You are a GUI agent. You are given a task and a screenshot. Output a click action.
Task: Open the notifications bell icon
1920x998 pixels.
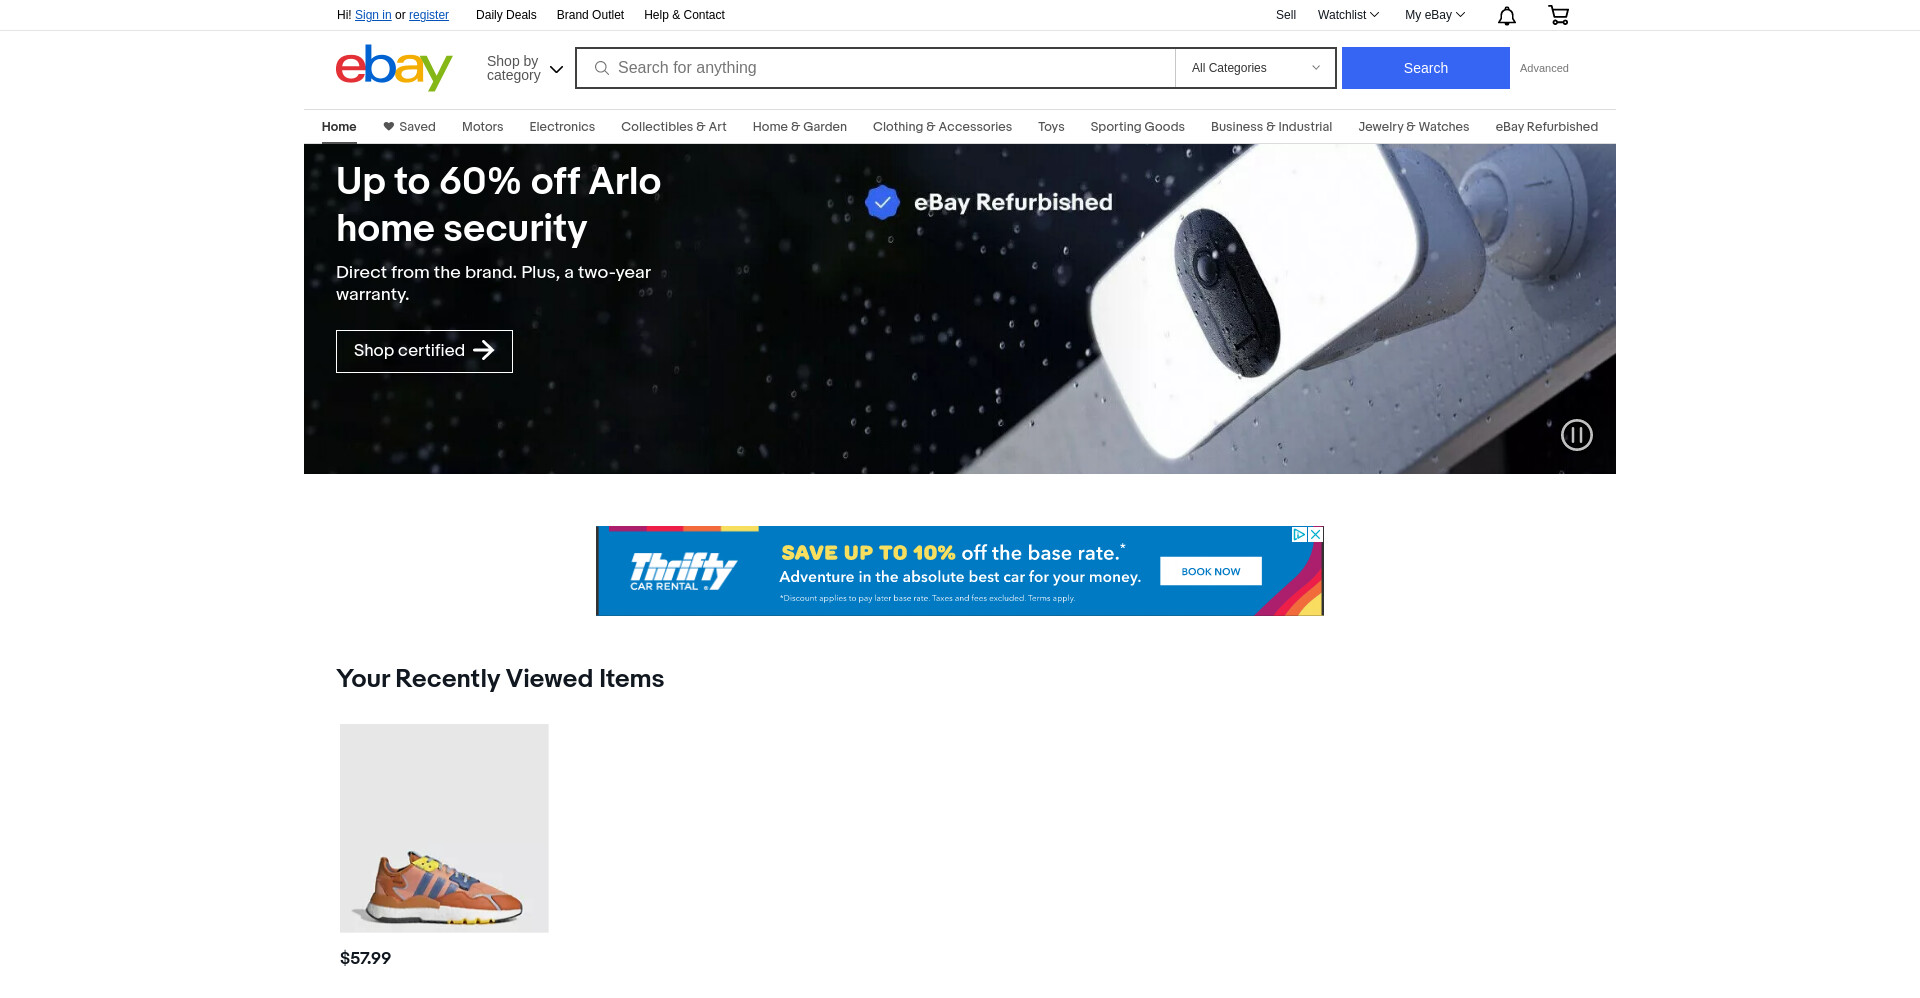pyautogui.click(x=1507, y=15)
